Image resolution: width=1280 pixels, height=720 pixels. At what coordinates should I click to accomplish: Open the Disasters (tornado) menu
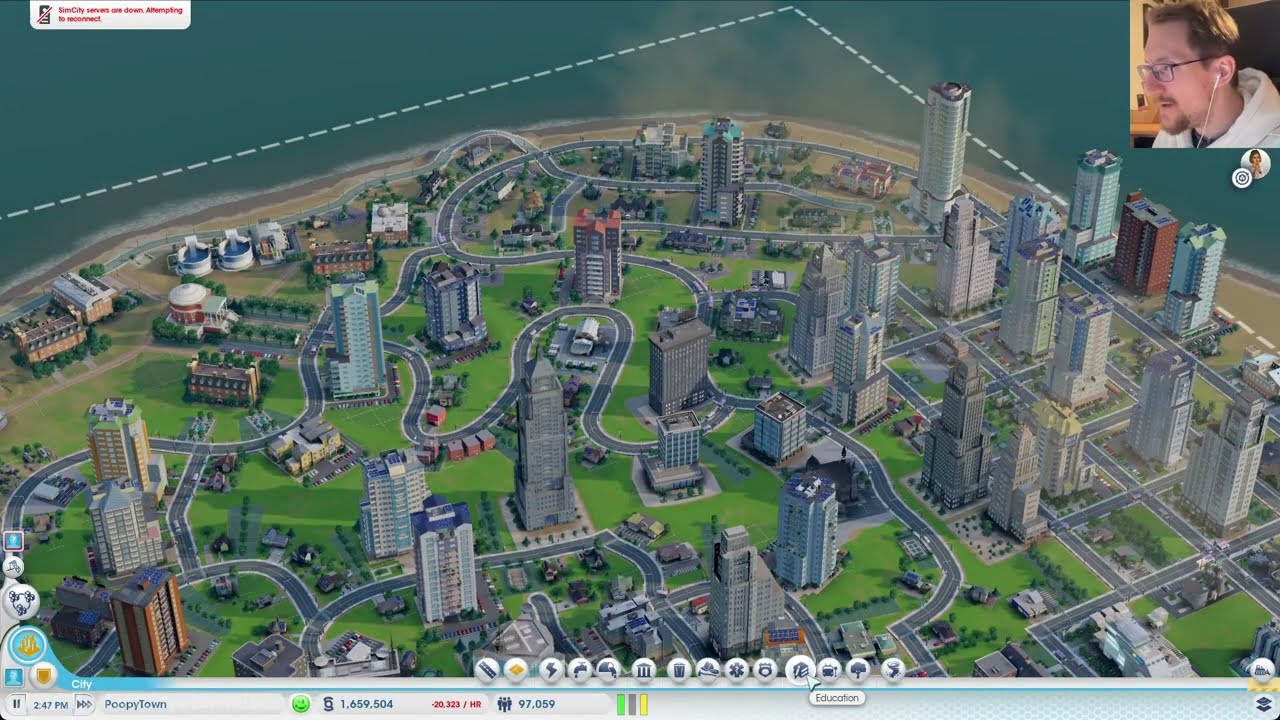(893, 670)
